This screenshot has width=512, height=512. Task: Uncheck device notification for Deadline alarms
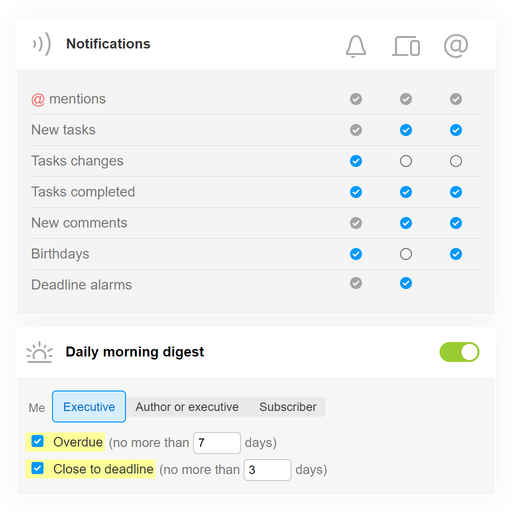[406, 283]
